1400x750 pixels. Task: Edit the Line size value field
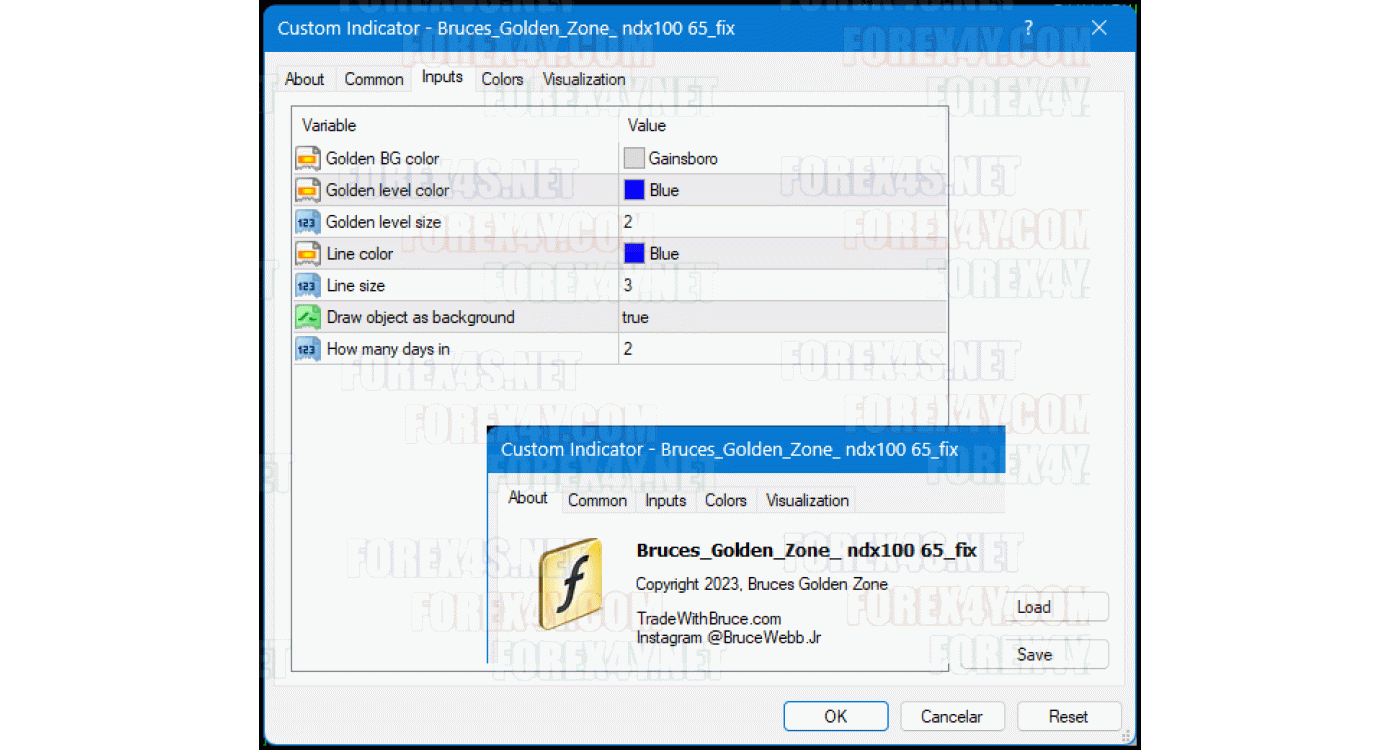(780, 286)
